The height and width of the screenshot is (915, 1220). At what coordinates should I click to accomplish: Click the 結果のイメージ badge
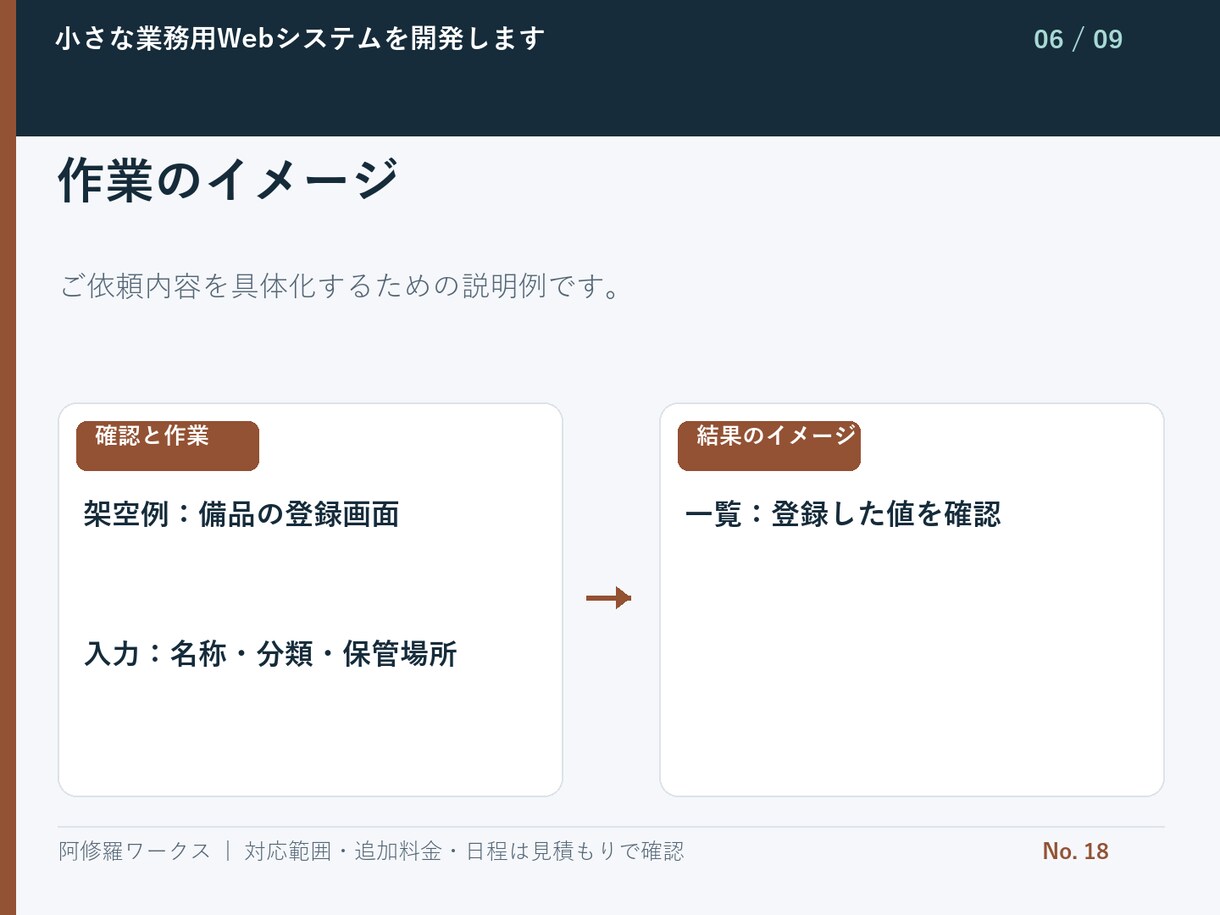(x=769, y=446)
